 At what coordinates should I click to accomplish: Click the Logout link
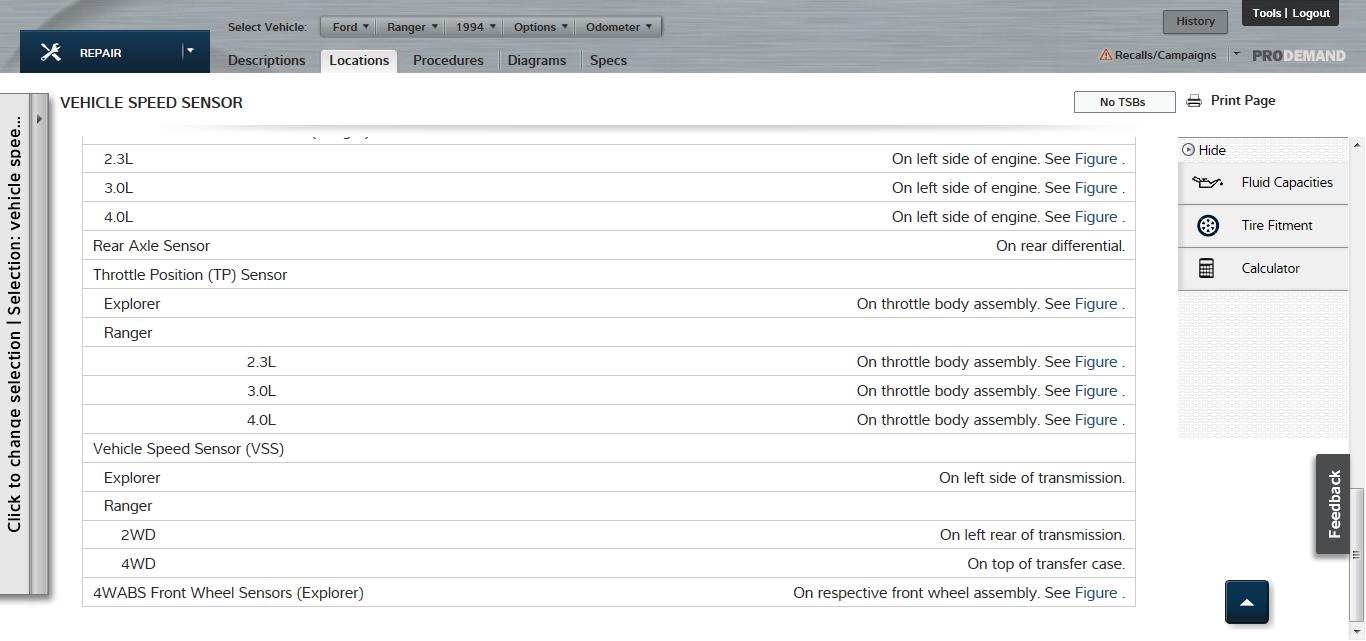[1311, 13]
